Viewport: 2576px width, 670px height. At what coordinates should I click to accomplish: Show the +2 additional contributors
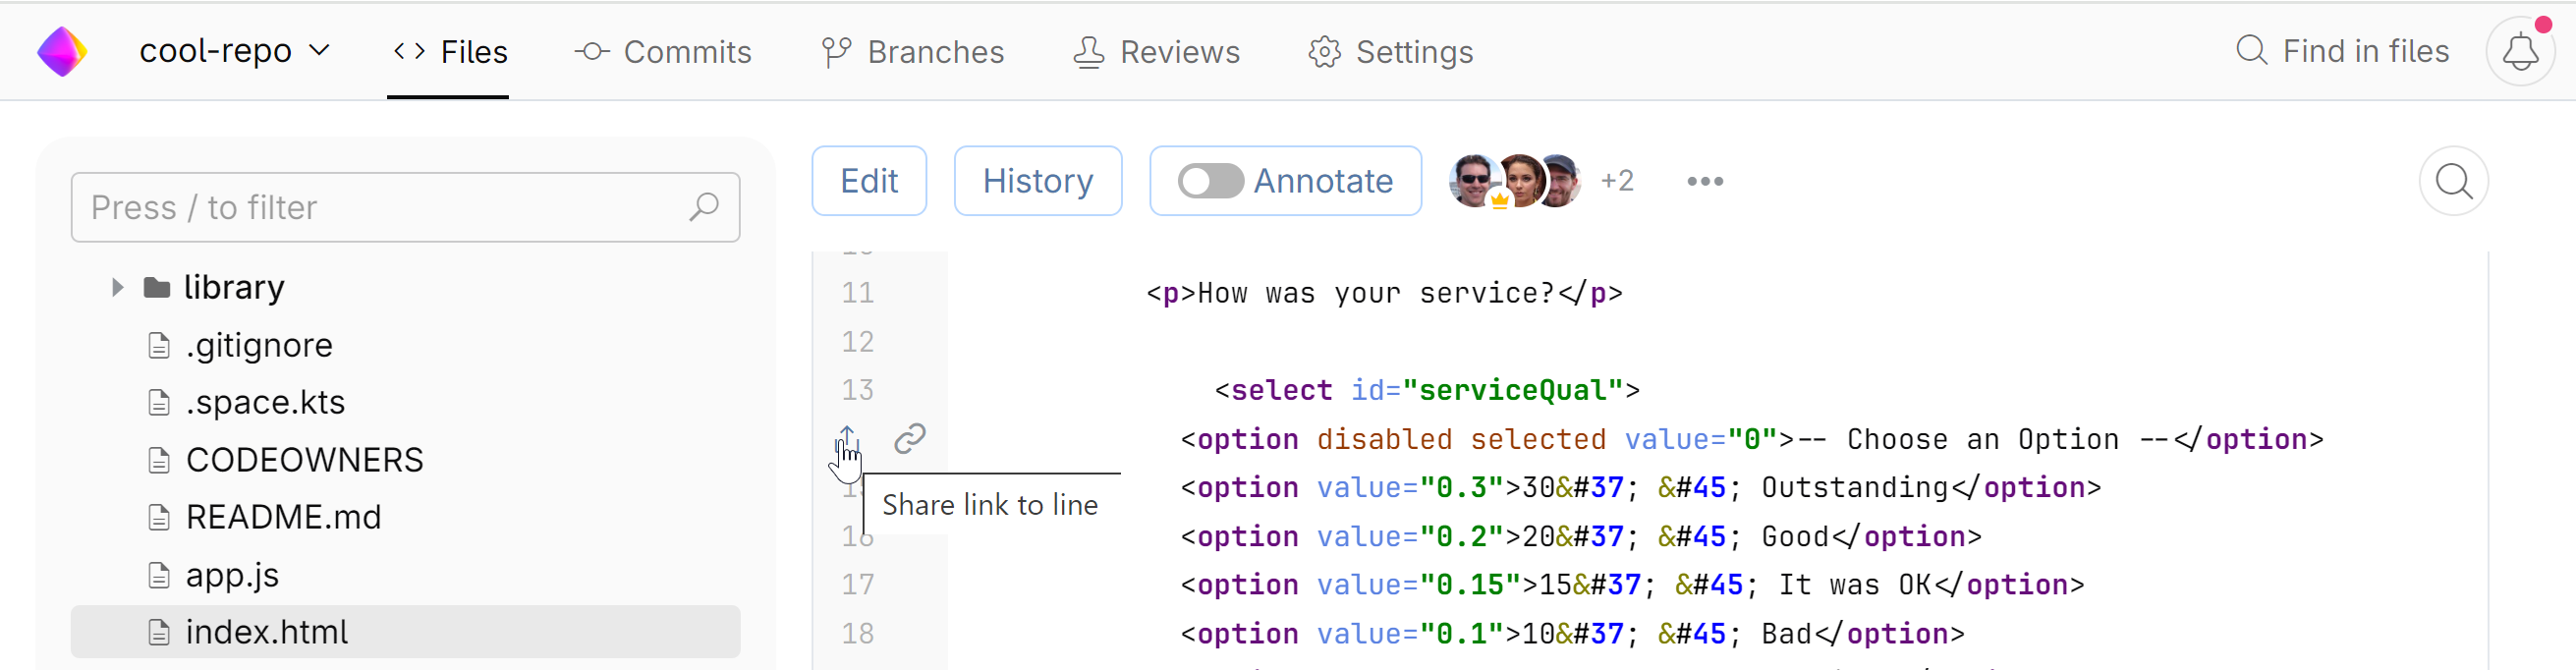1616,181
